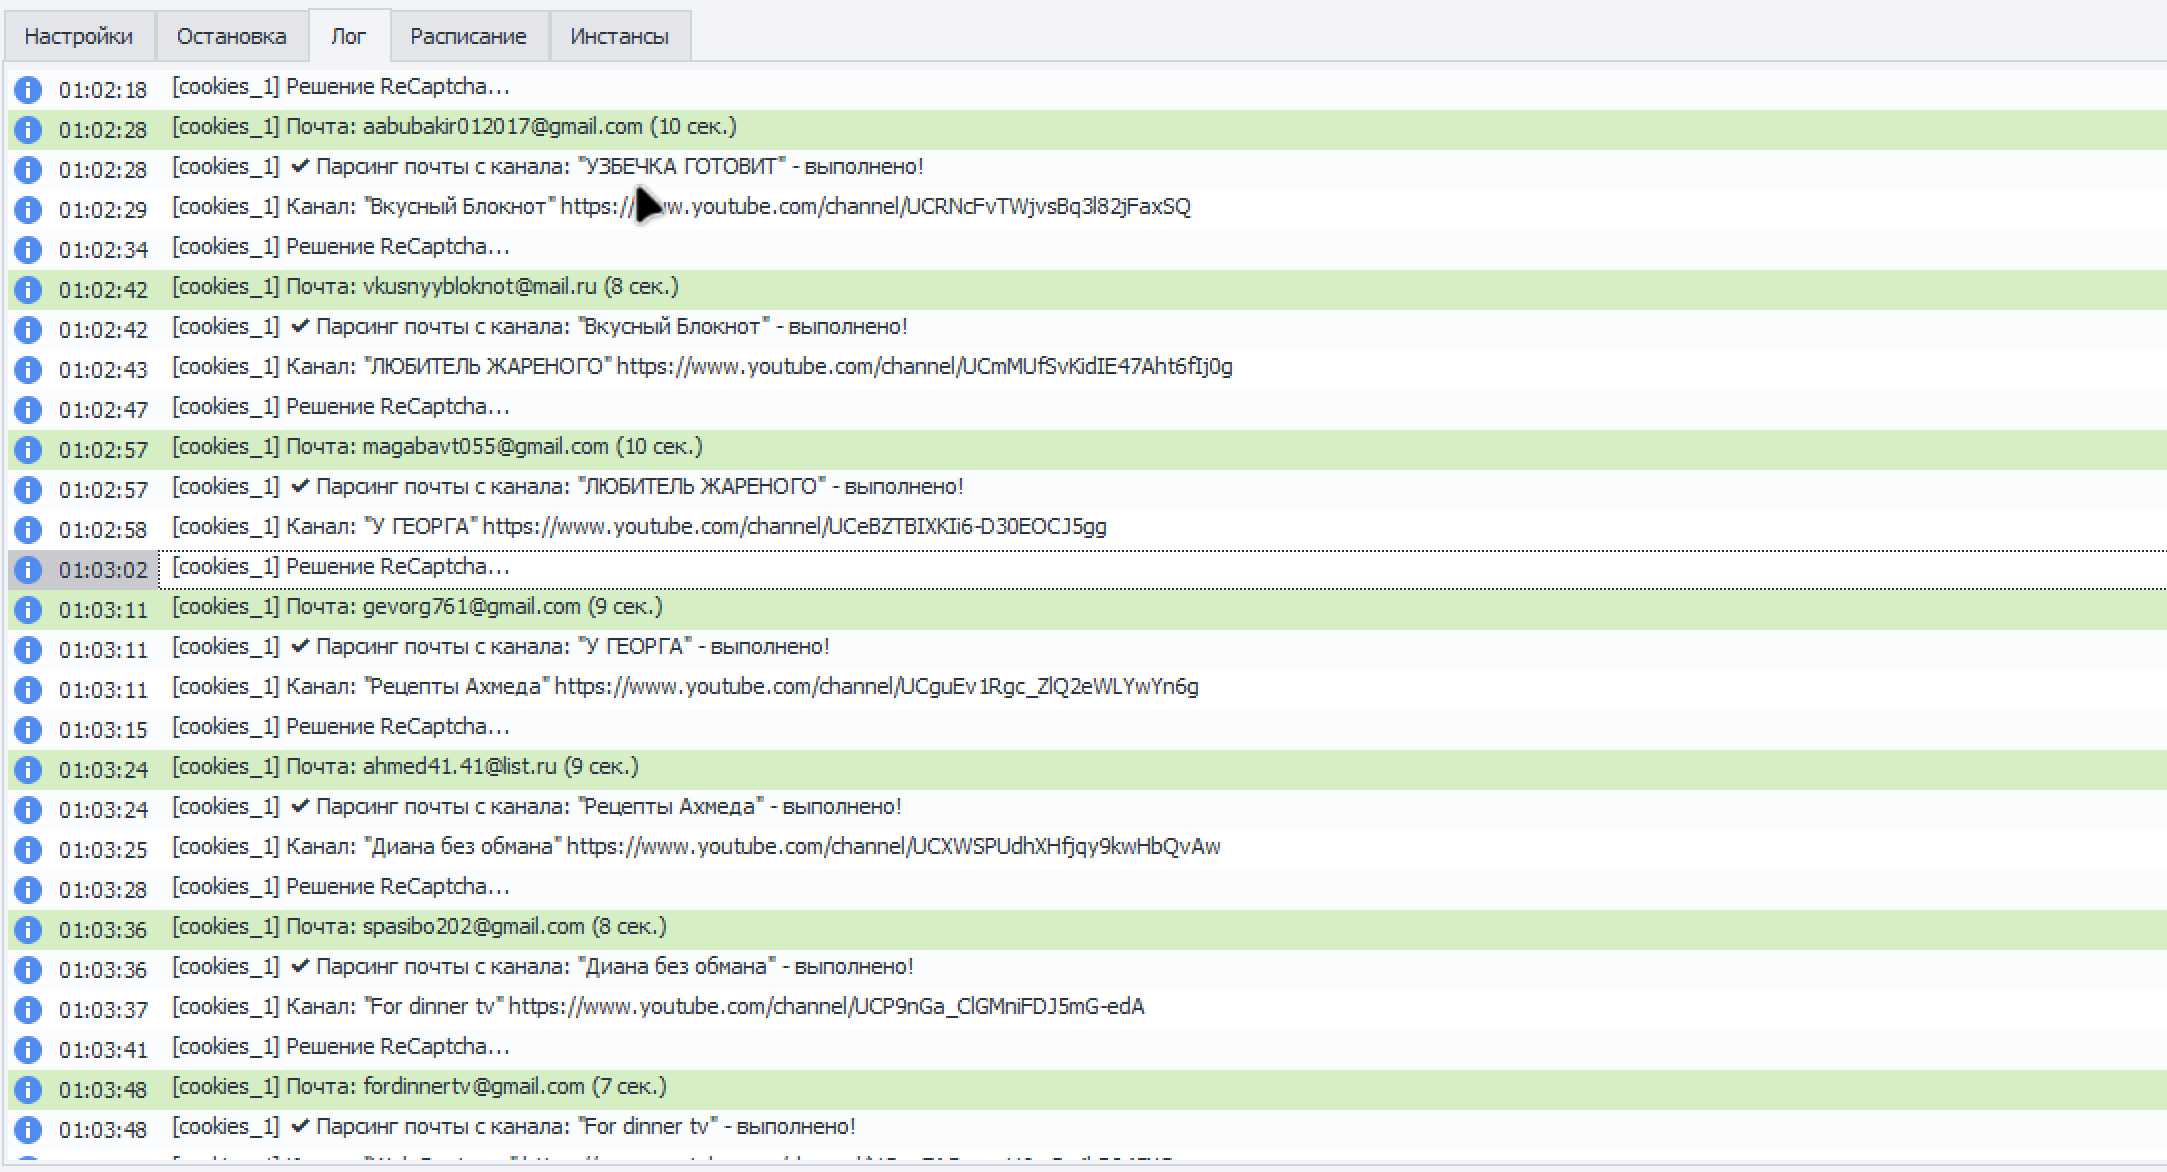Viewport: 2167px width, 1172px height.
Task: Open the Расписание tab
Action: click(x=468, y=37)
